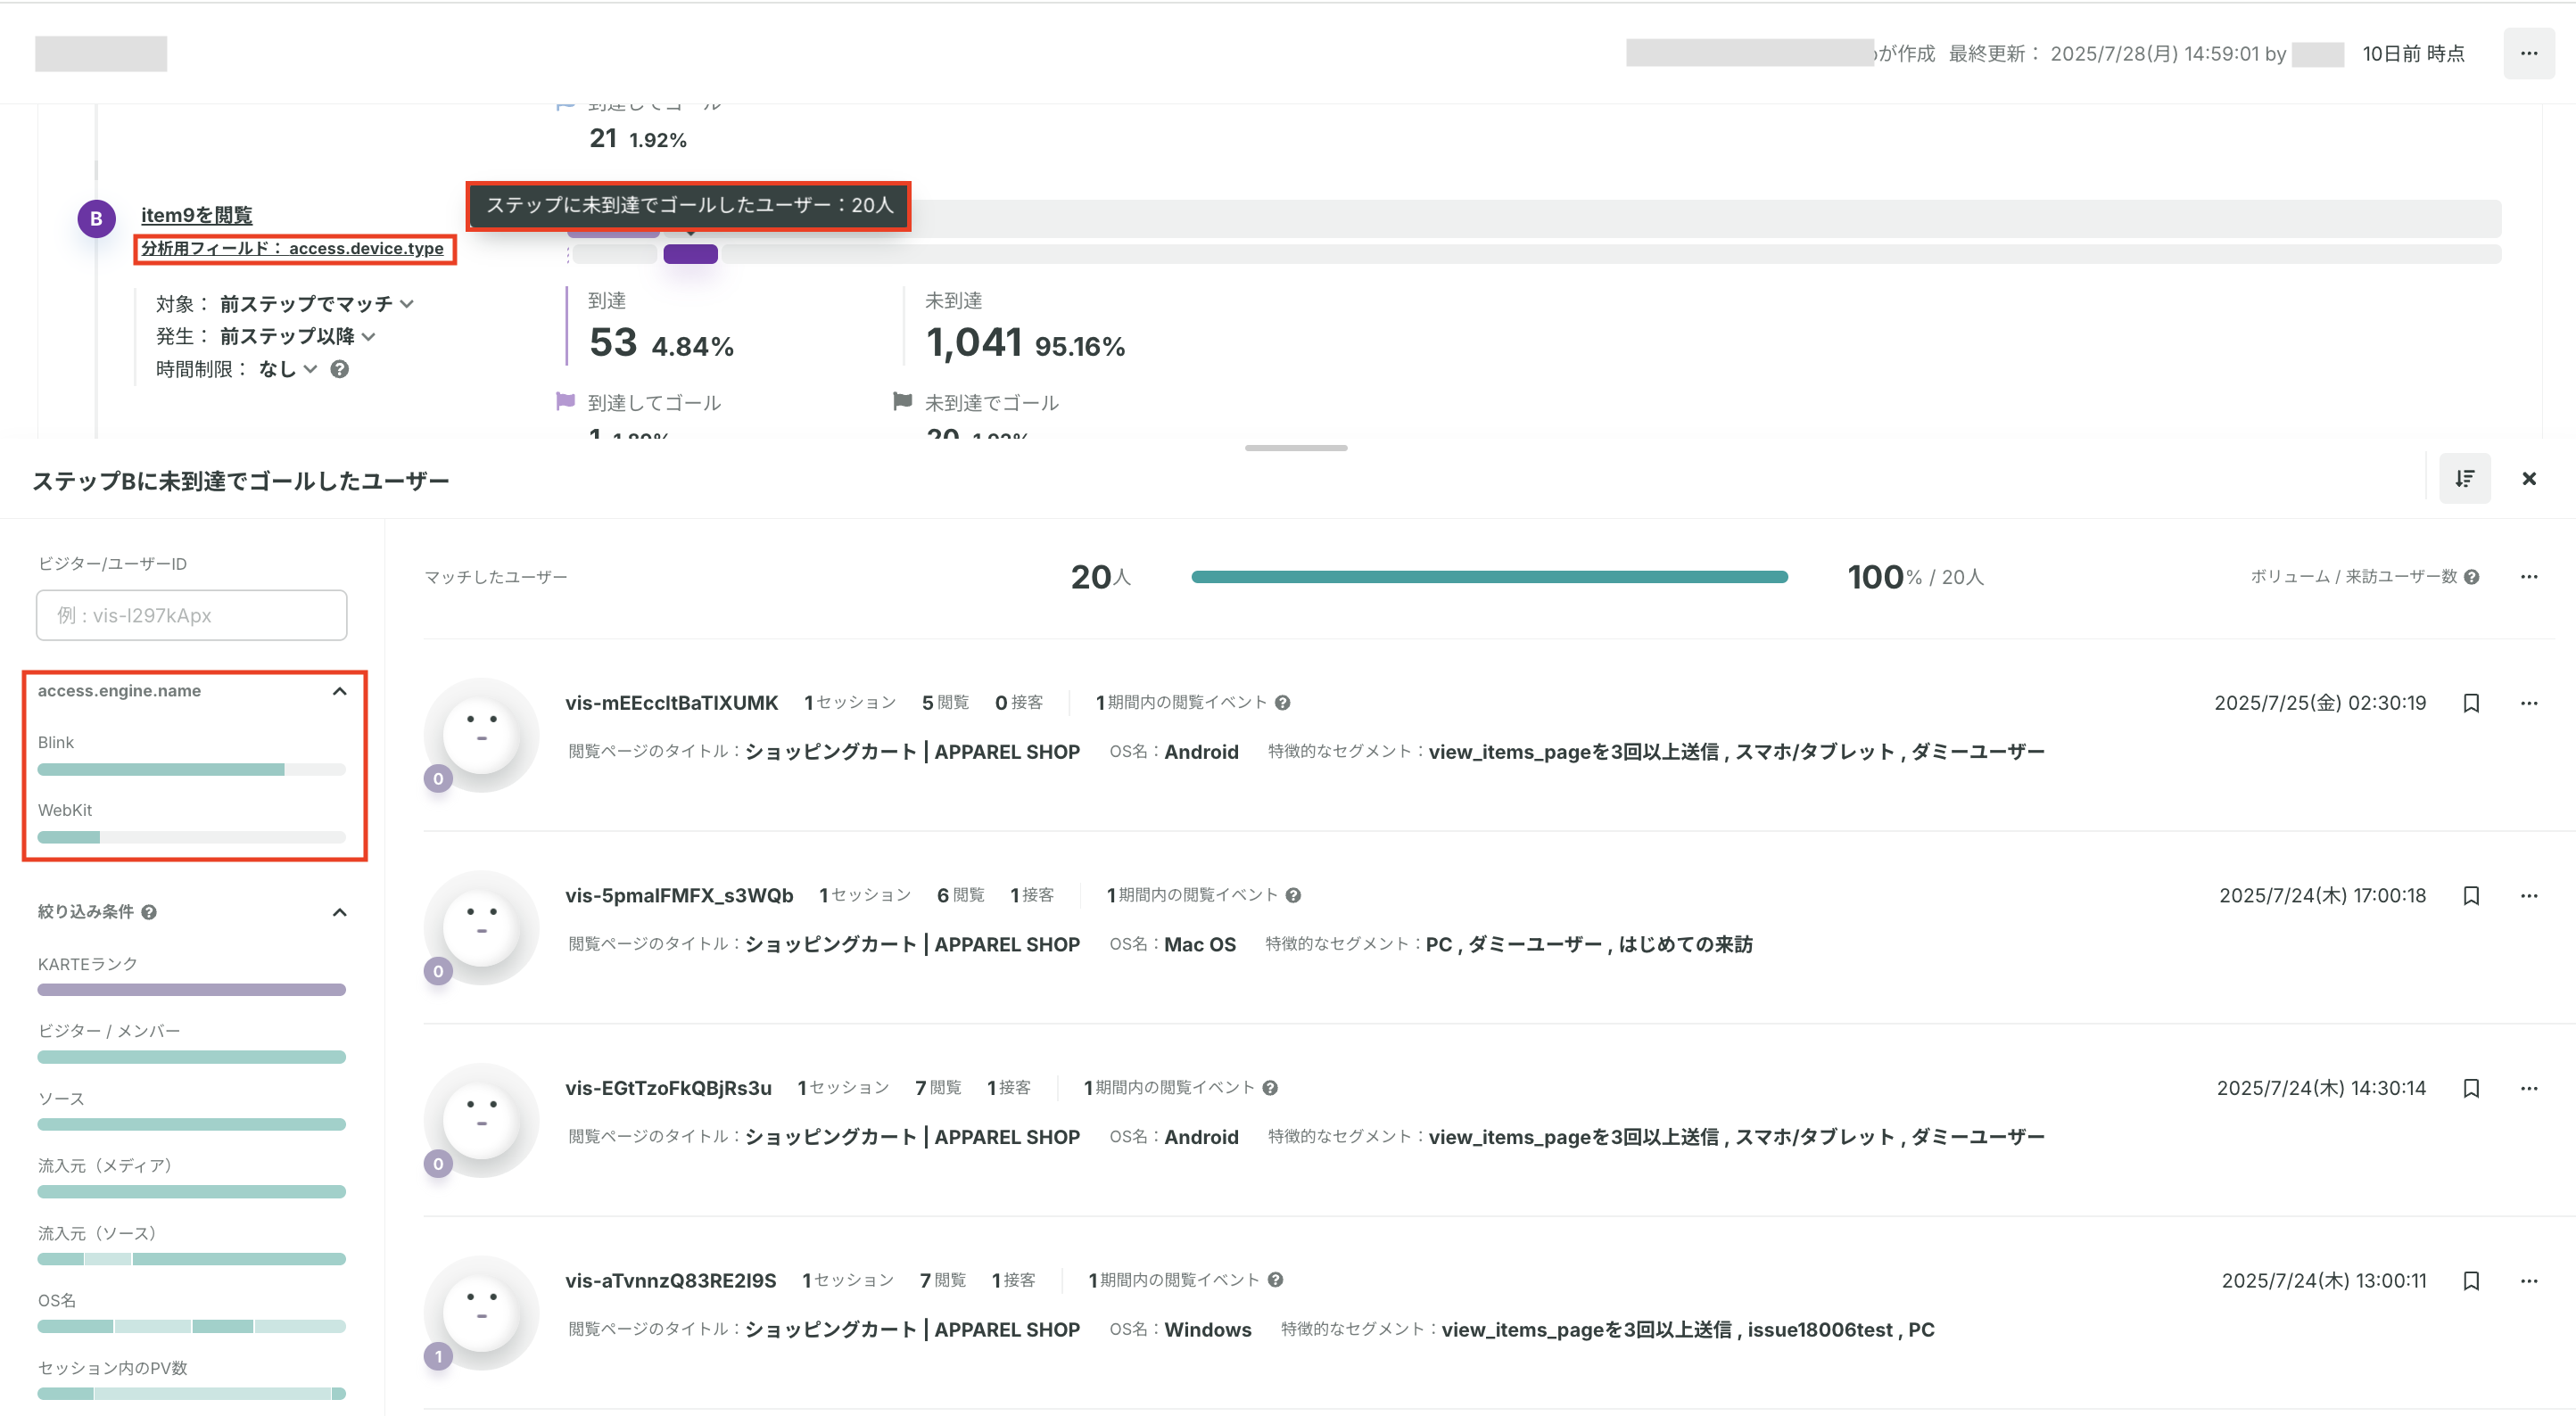Bookmark user vis-mEEccltBaTIXUMK
The height and width of the screenshot is (1416, 2576).
pos(2471,703)
